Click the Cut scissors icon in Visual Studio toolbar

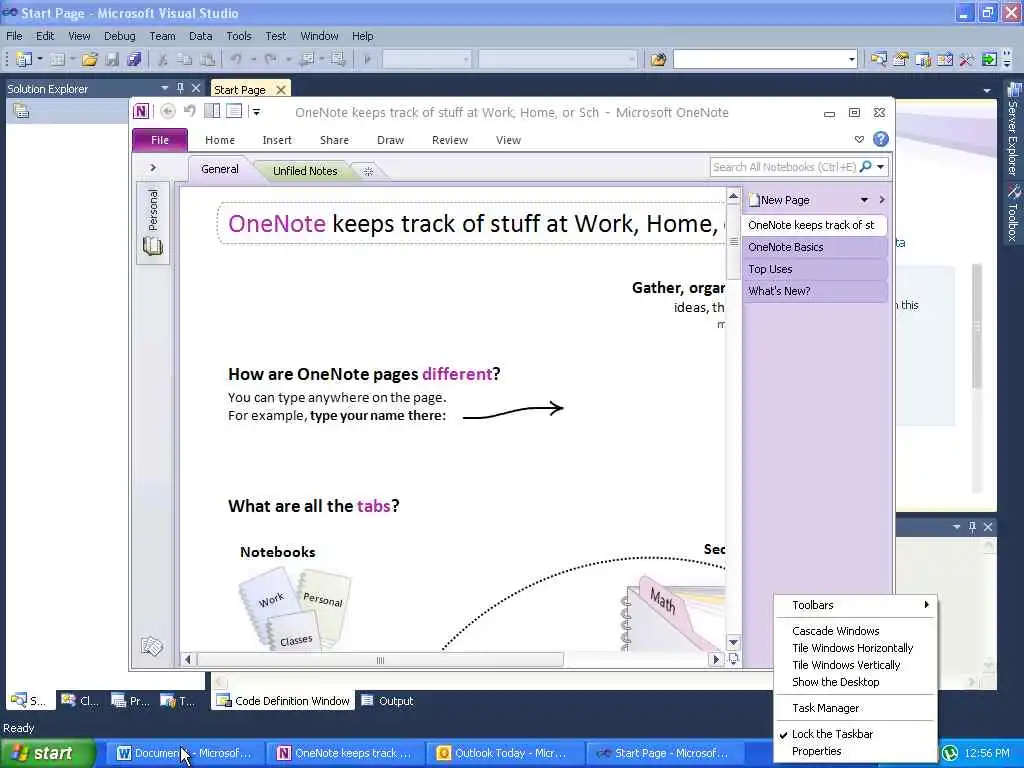point(163,59)
